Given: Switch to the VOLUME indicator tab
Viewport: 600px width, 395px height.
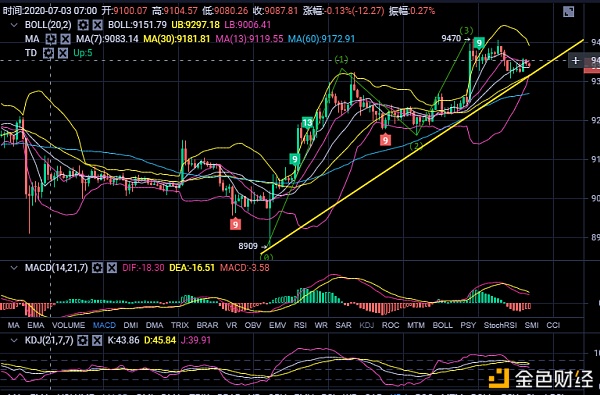Looking at the screenshot, I should click(x=68, y=325).
